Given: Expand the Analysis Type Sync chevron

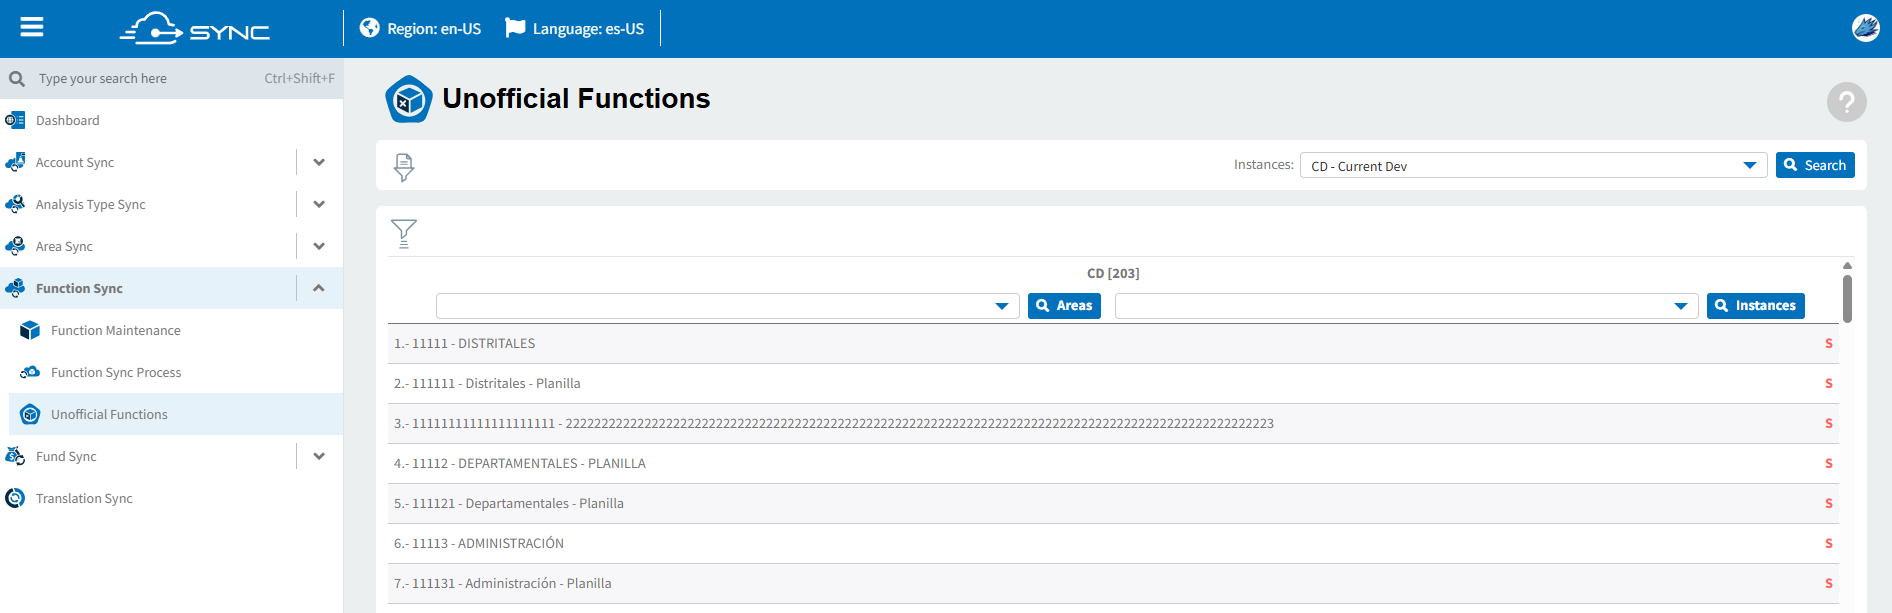Looking at the screenshot, I should point(319,204).
